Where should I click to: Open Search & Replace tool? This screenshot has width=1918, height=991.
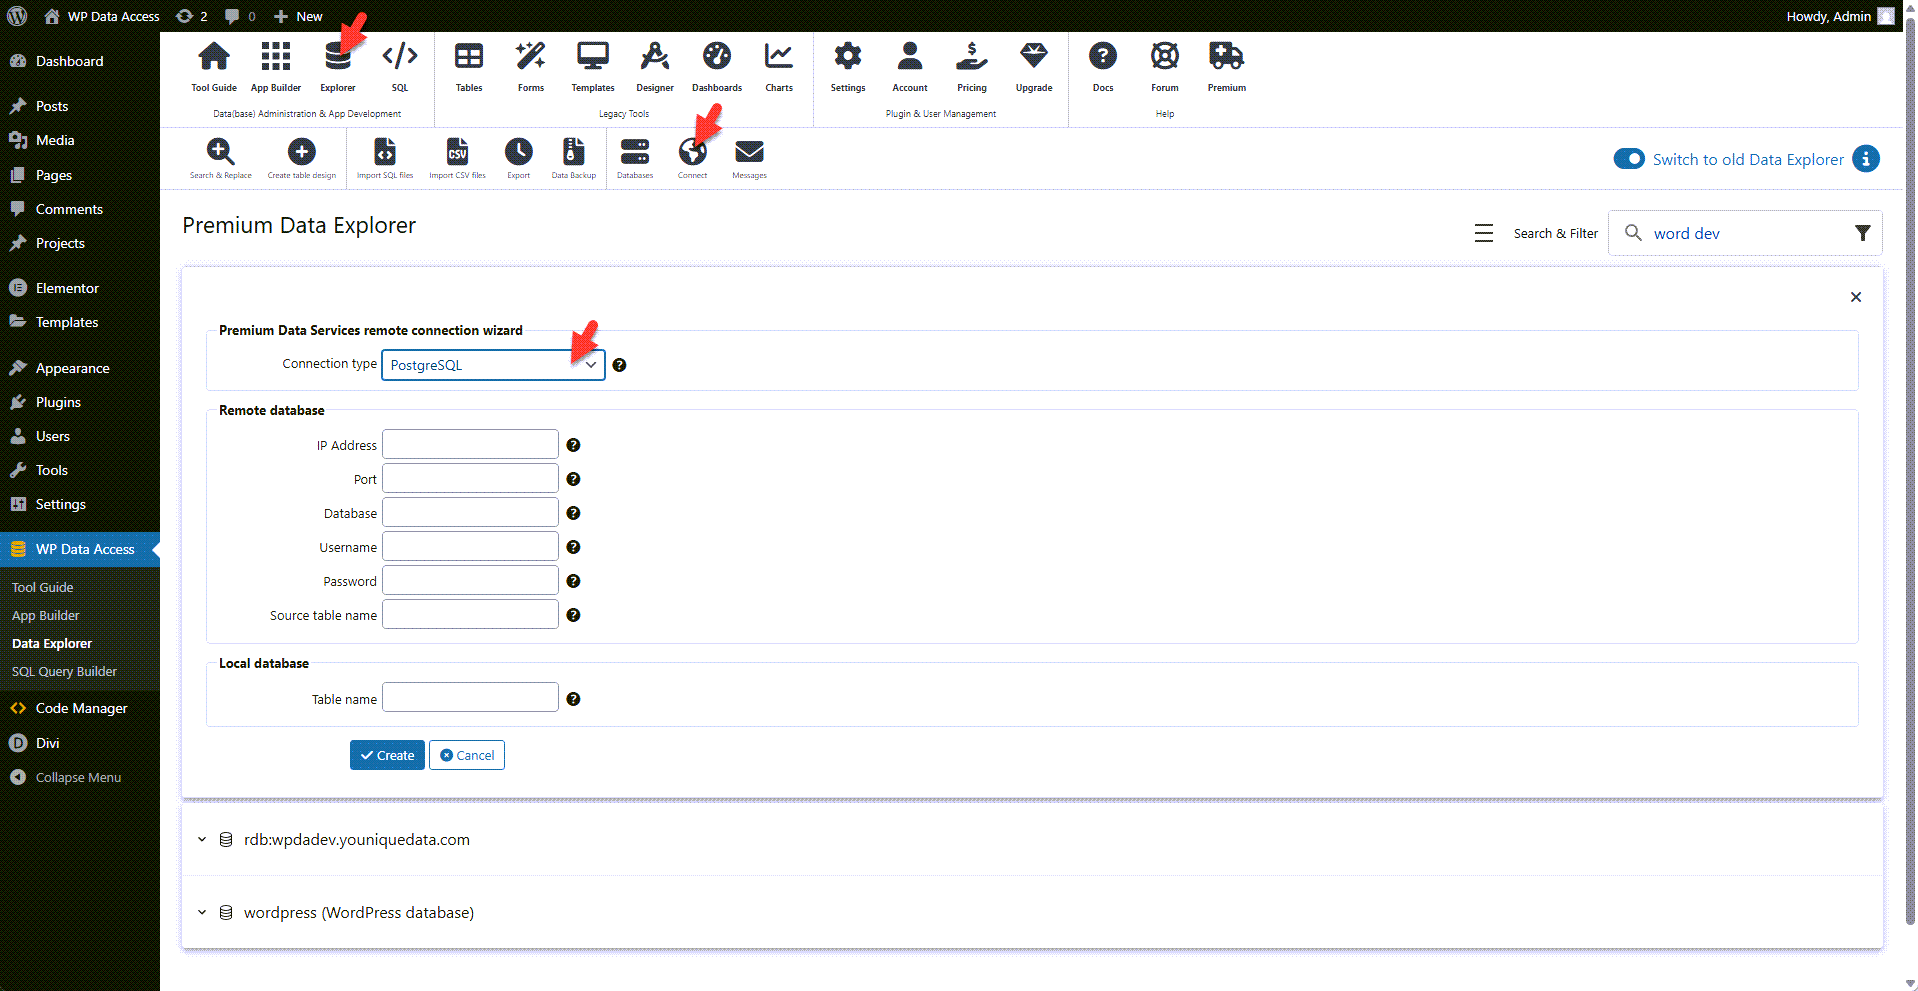pos(221,155)
